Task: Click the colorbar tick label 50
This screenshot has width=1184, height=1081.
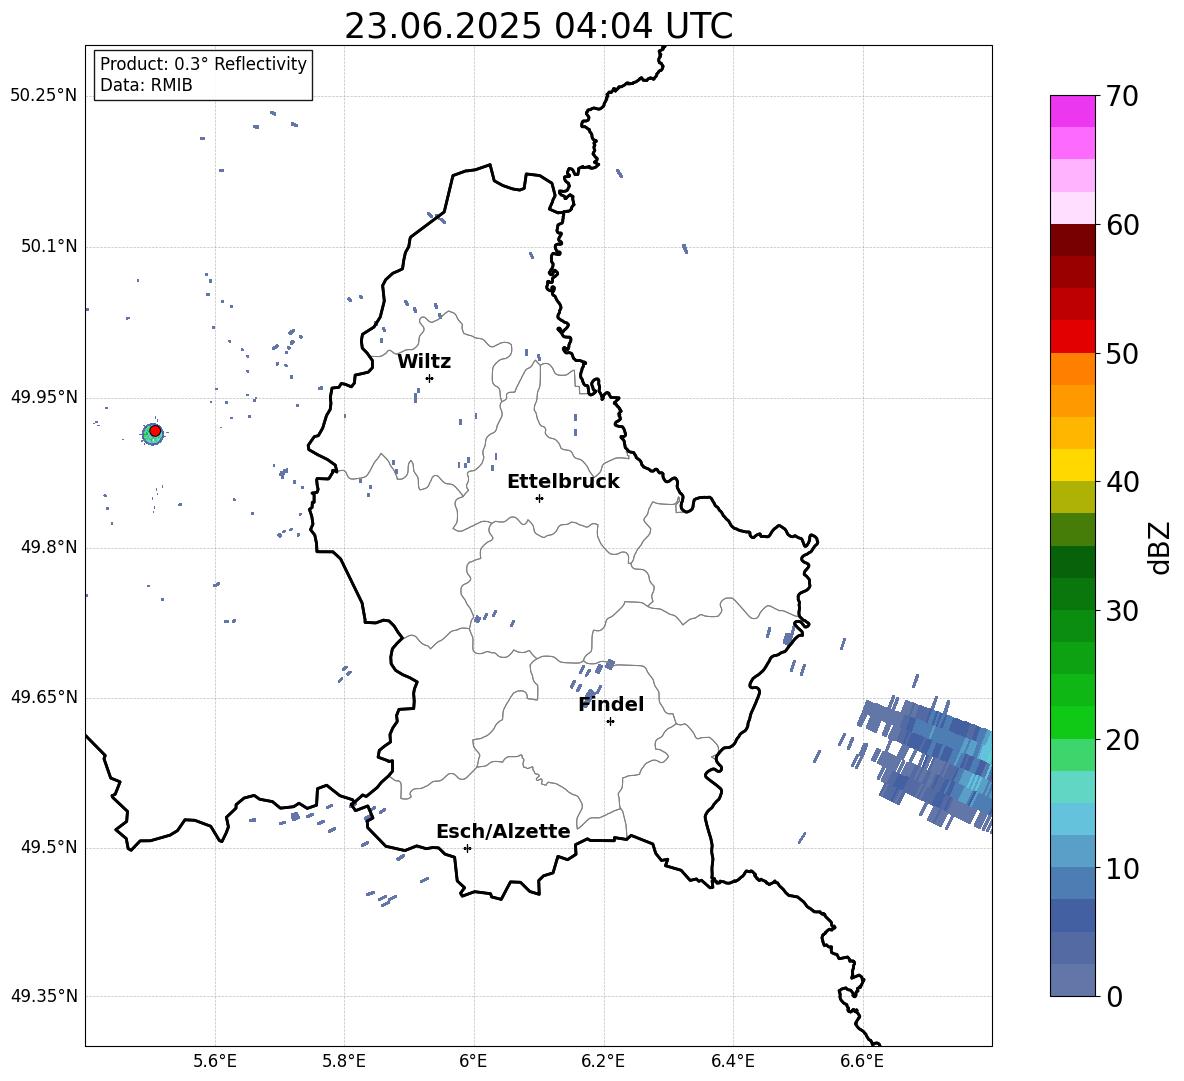Action: [x=1122, y=353]
